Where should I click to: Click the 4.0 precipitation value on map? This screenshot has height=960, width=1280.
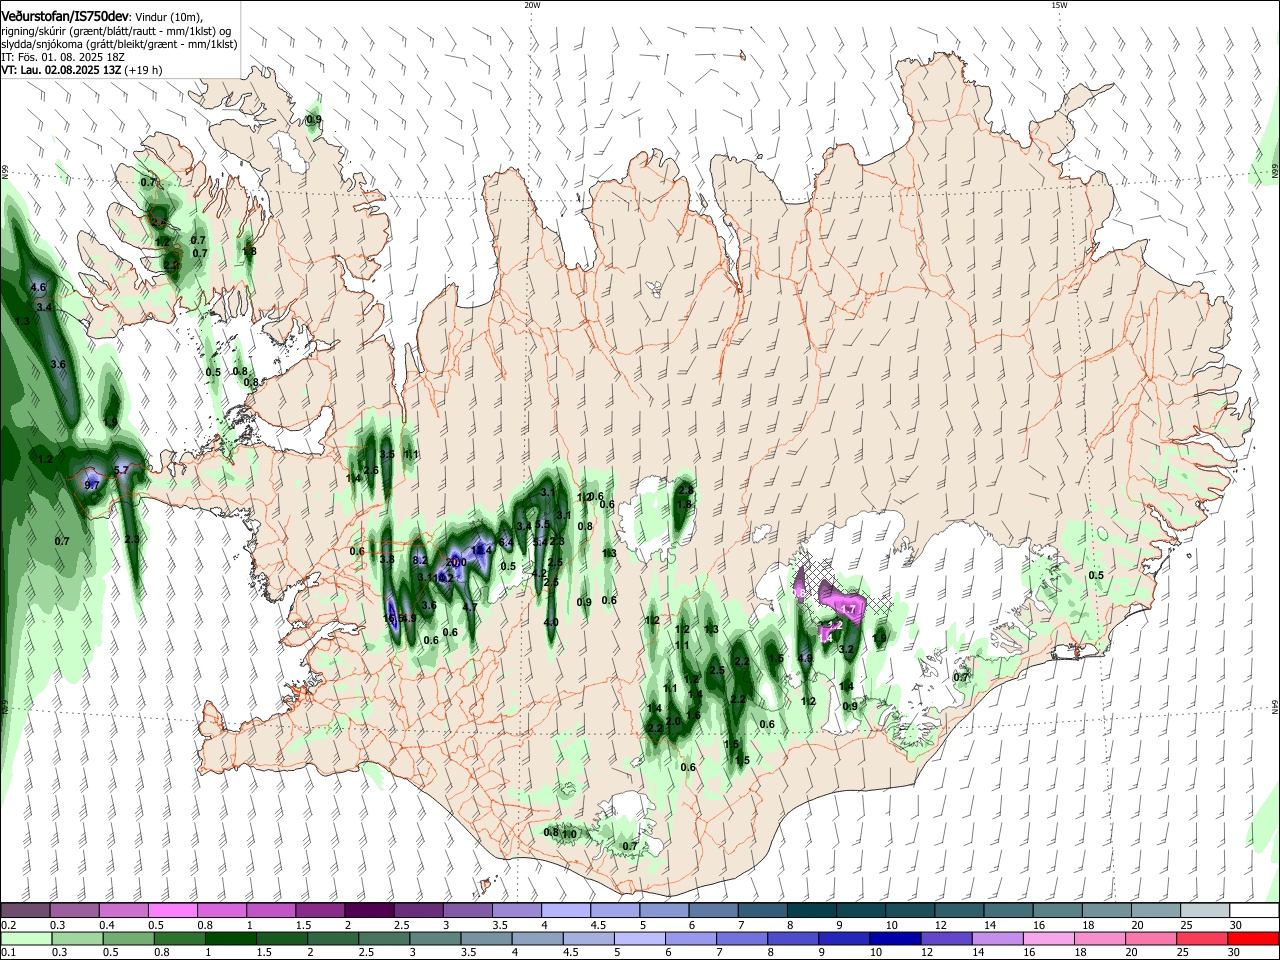[x=551, y=622]
